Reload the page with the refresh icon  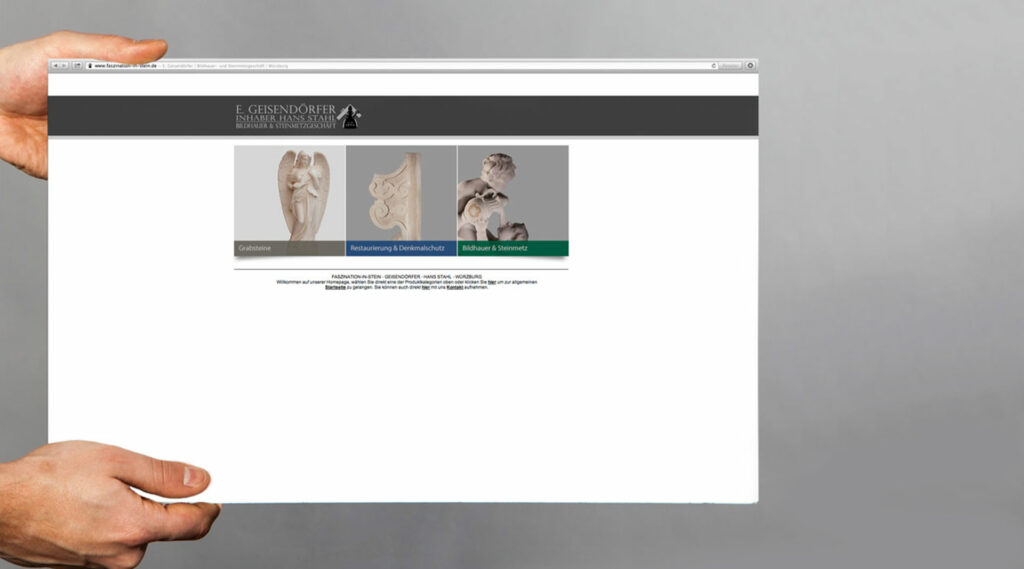coord(714,66)
